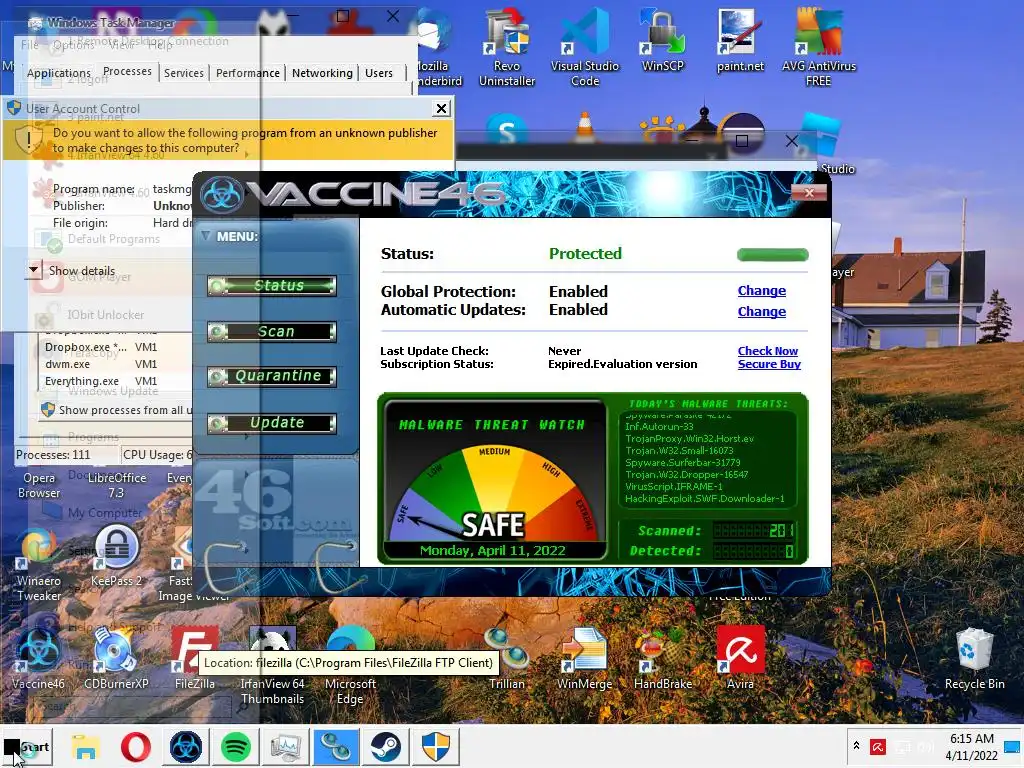Open Spotify from taskbar
Viewport: 1024px width, 768px height.
236,746
